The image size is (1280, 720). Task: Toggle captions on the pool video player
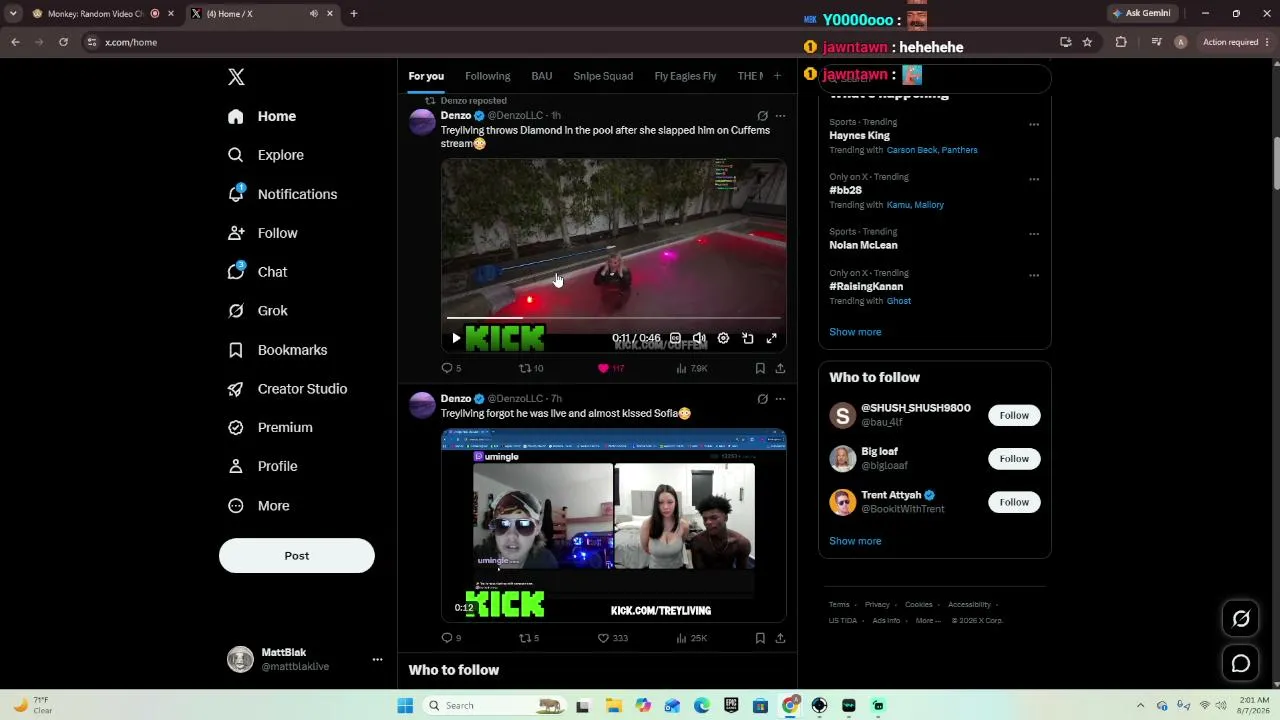[675, 338]
